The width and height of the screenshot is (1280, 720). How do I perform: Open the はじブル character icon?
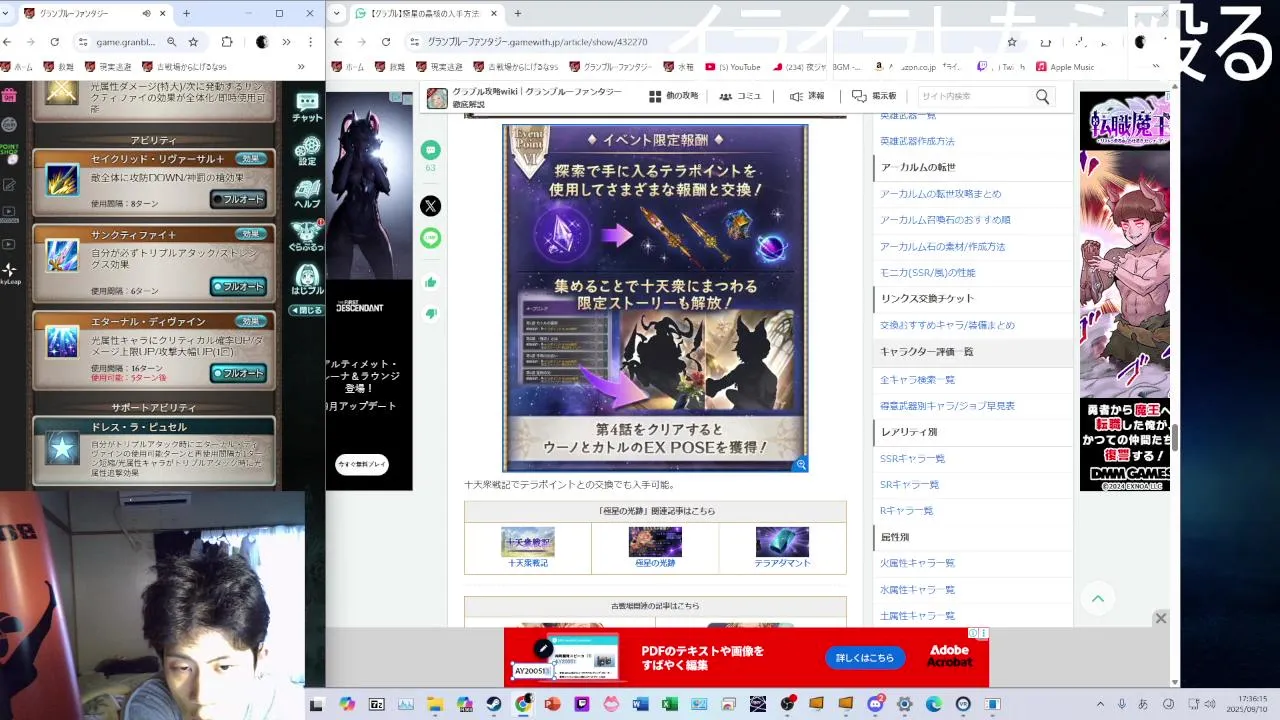point(308,279)
